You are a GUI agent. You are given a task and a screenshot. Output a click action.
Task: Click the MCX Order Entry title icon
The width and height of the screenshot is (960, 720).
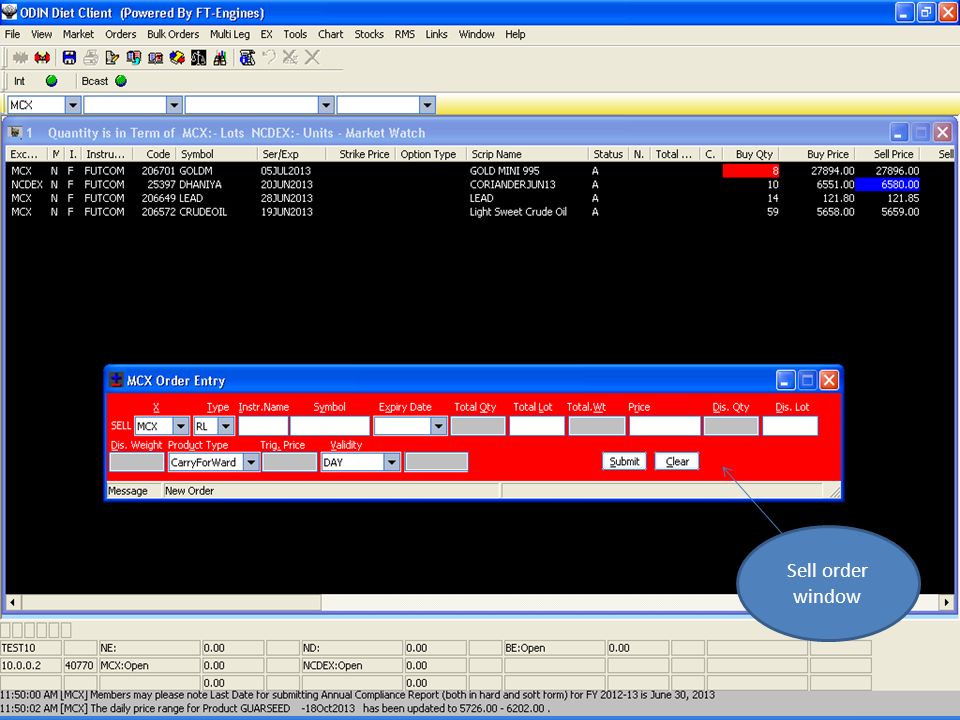tap(116, 380)
